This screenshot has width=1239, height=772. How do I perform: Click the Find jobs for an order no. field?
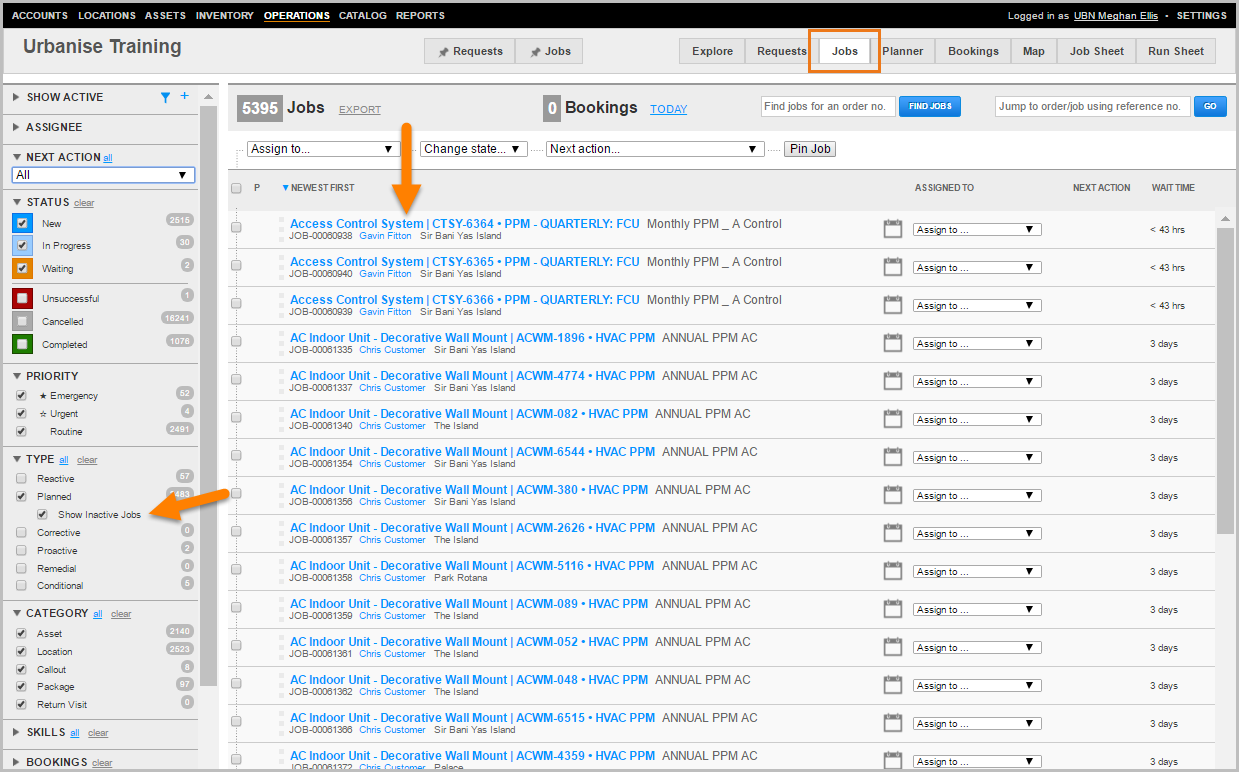click(x=825, y=106)
